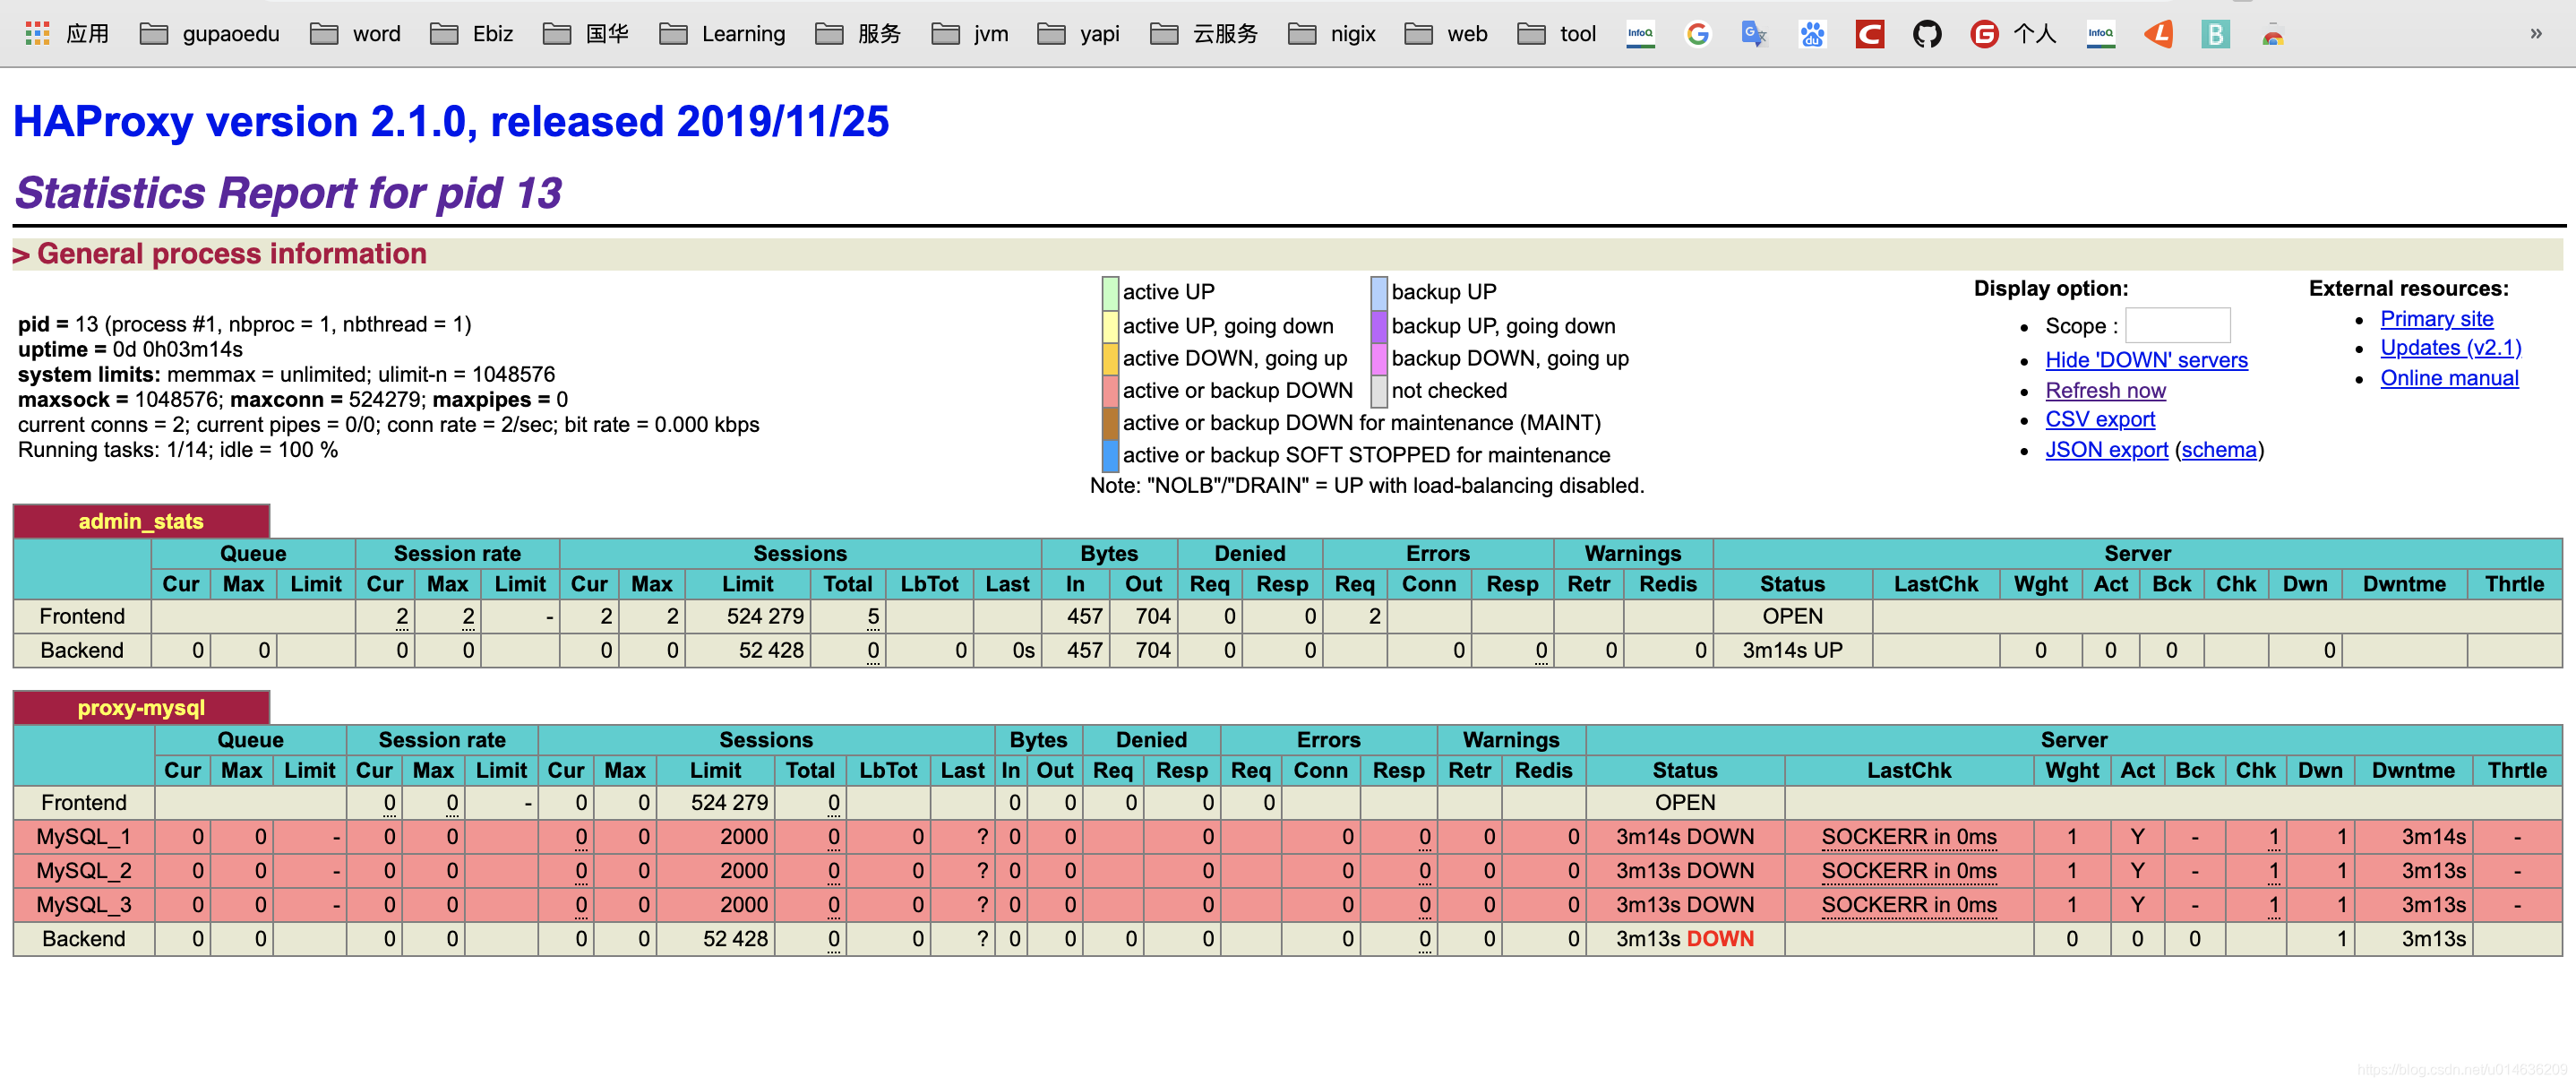This screenshot has width=2576, height=1086.
Task: Open the GitHub bookmark icon
Action: (1927, 34)
